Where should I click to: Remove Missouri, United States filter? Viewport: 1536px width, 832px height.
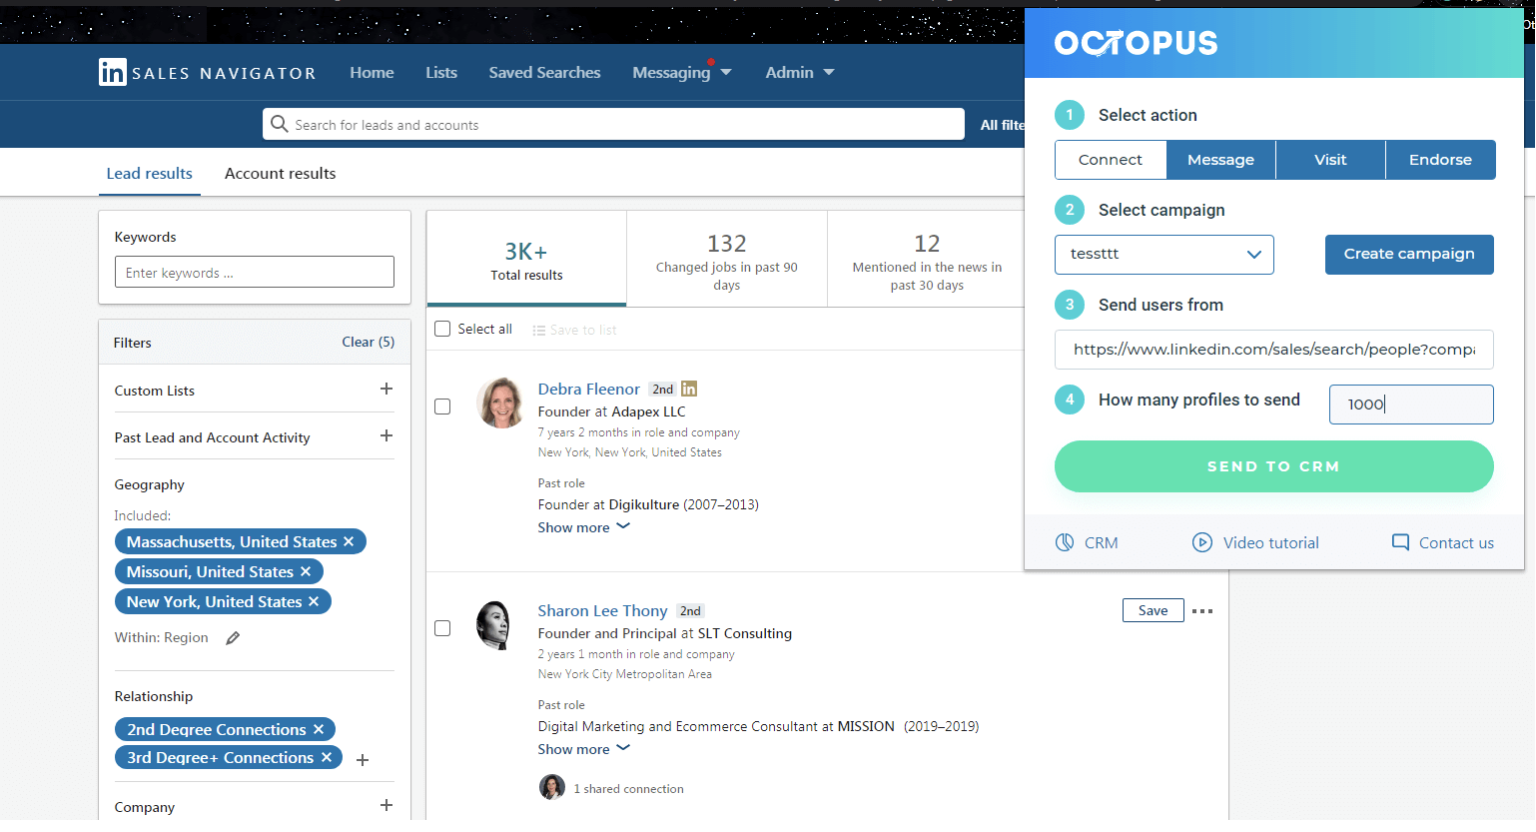pos(306,572)
